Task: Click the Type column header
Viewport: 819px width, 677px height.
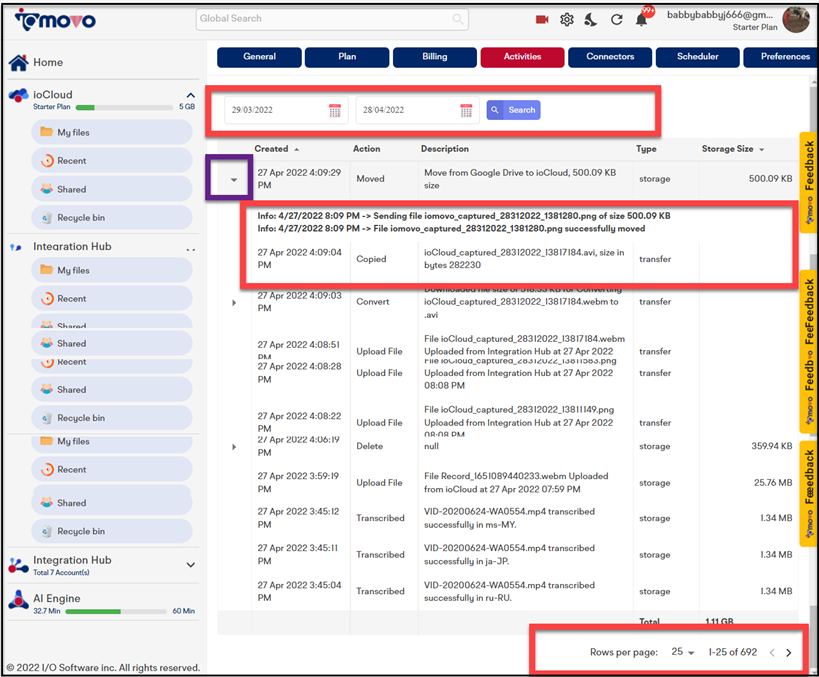Action: pyautogui.click(x=646, y=149)
